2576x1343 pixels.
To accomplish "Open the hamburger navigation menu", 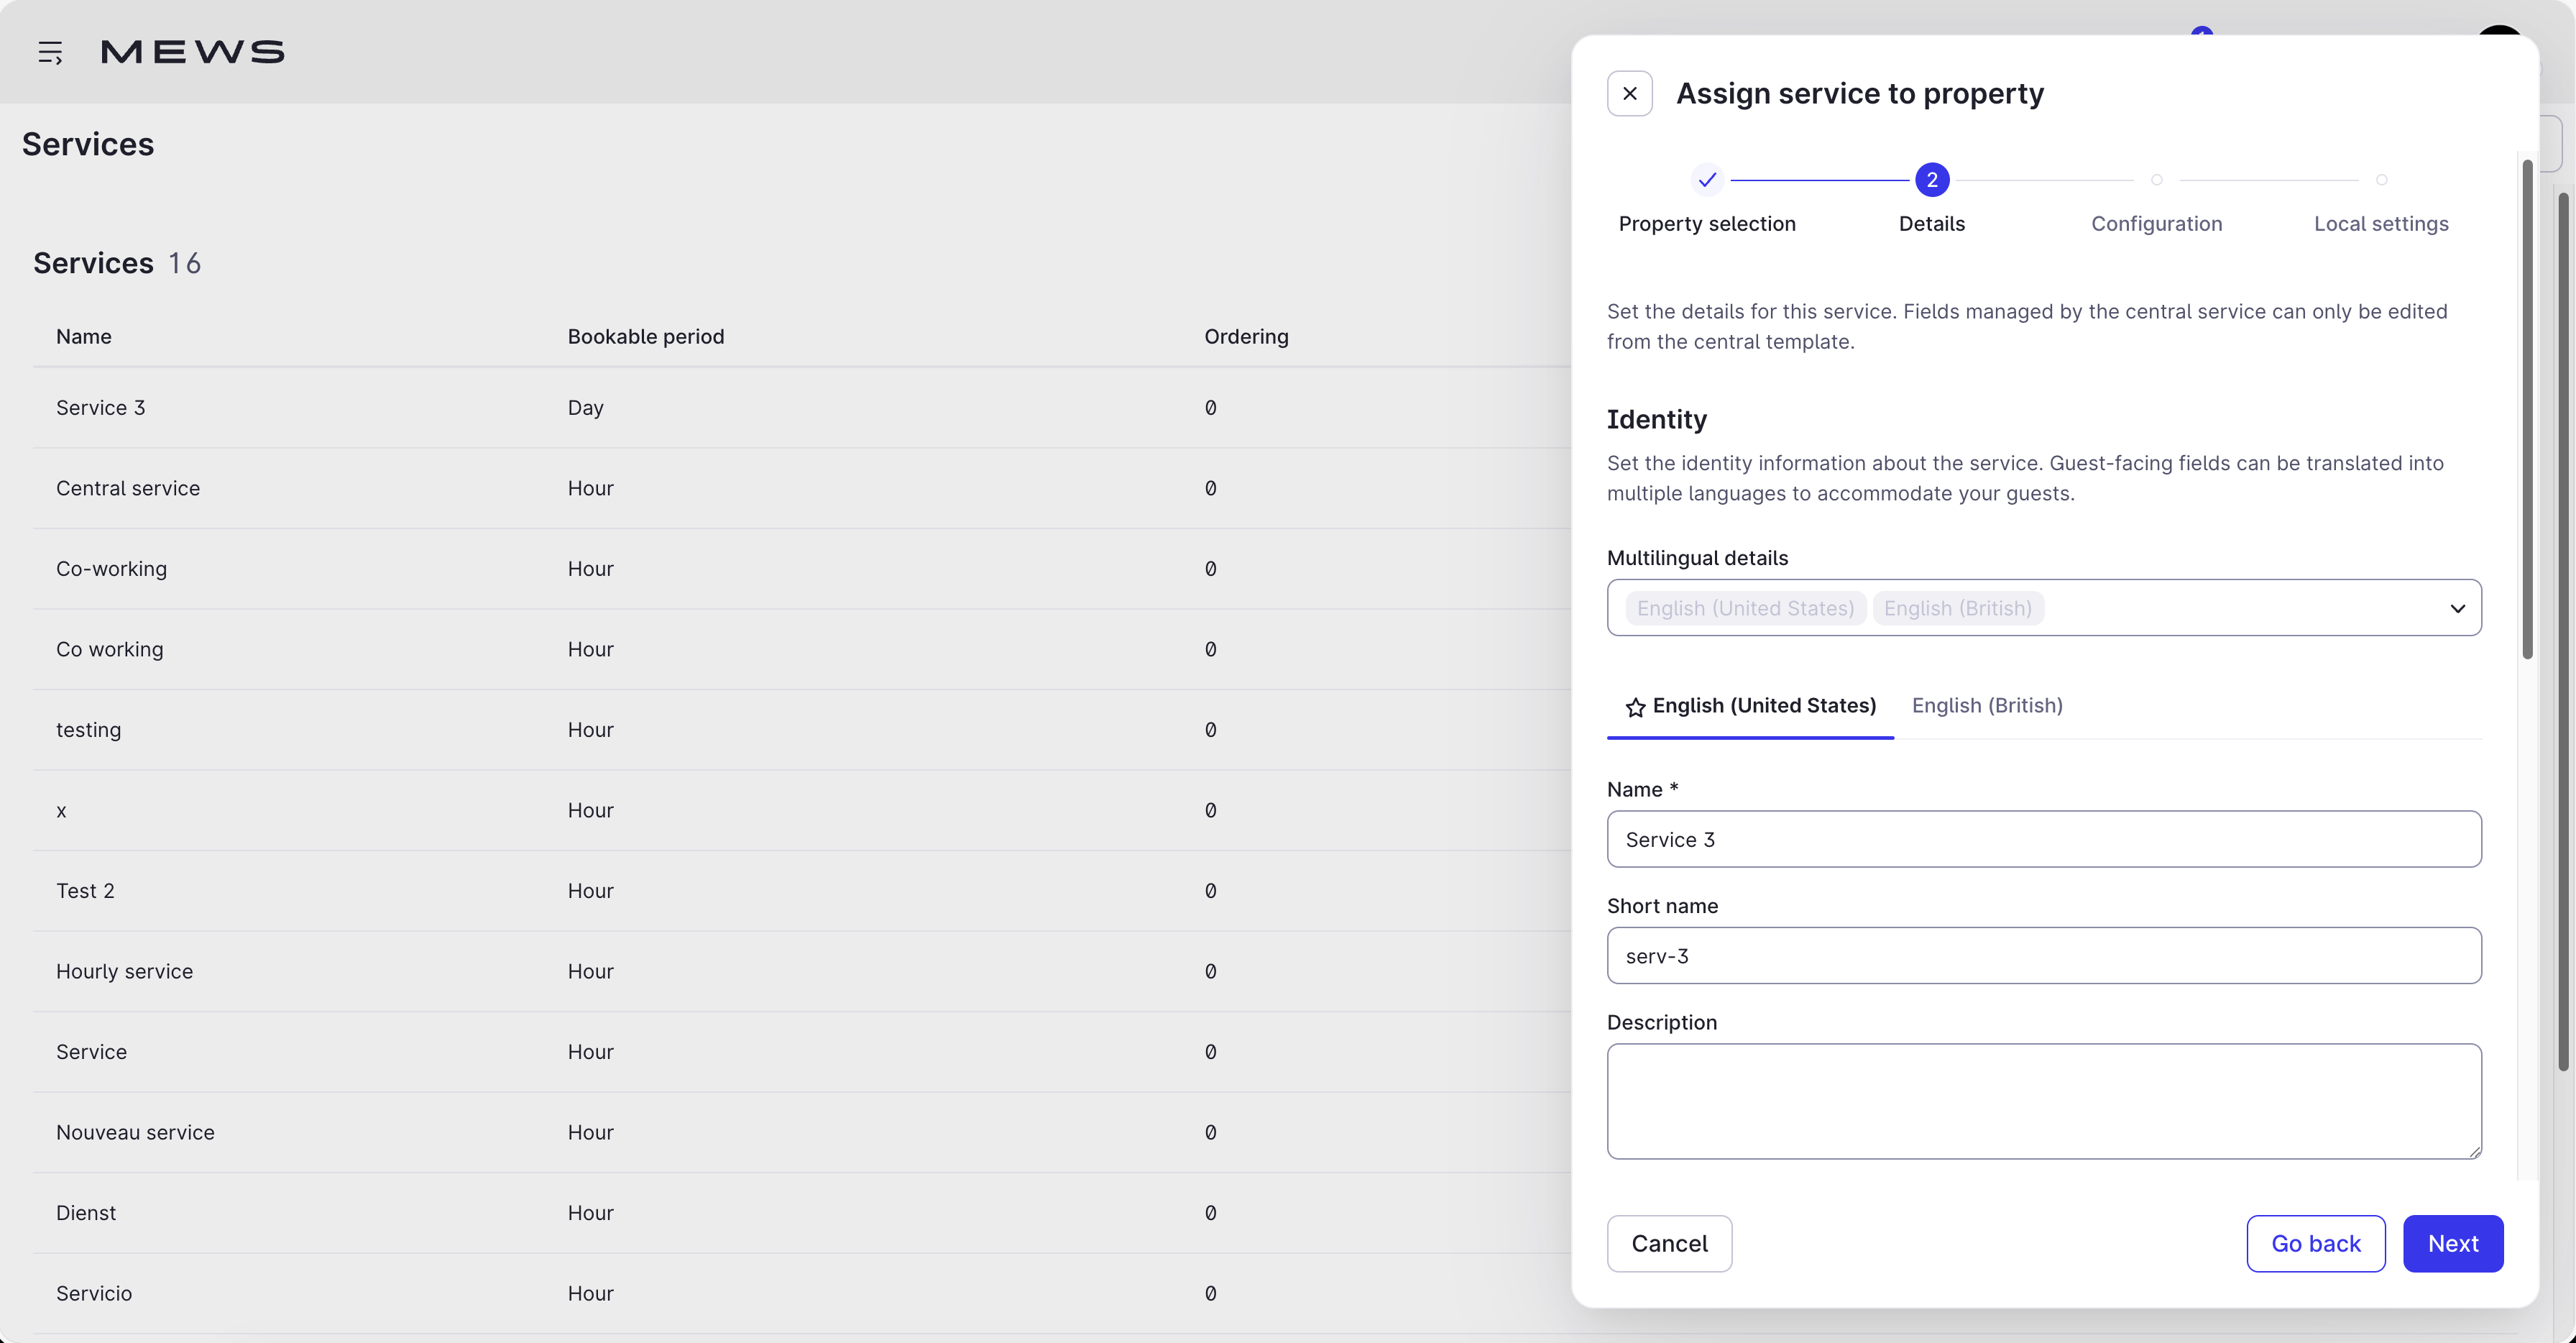I will (x=50, y=52).
